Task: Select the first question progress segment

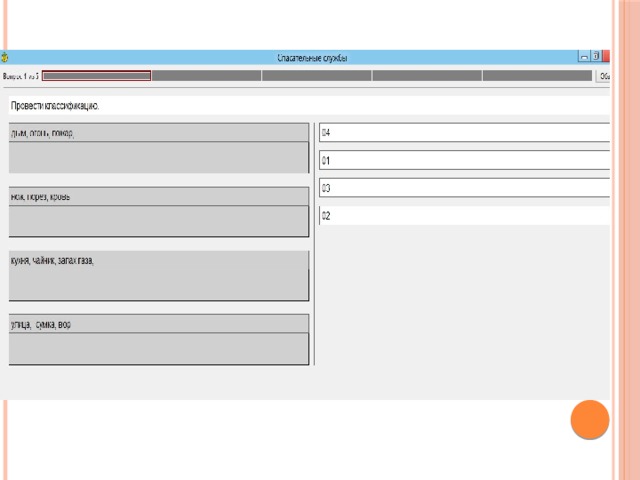Action: [97, 76]
